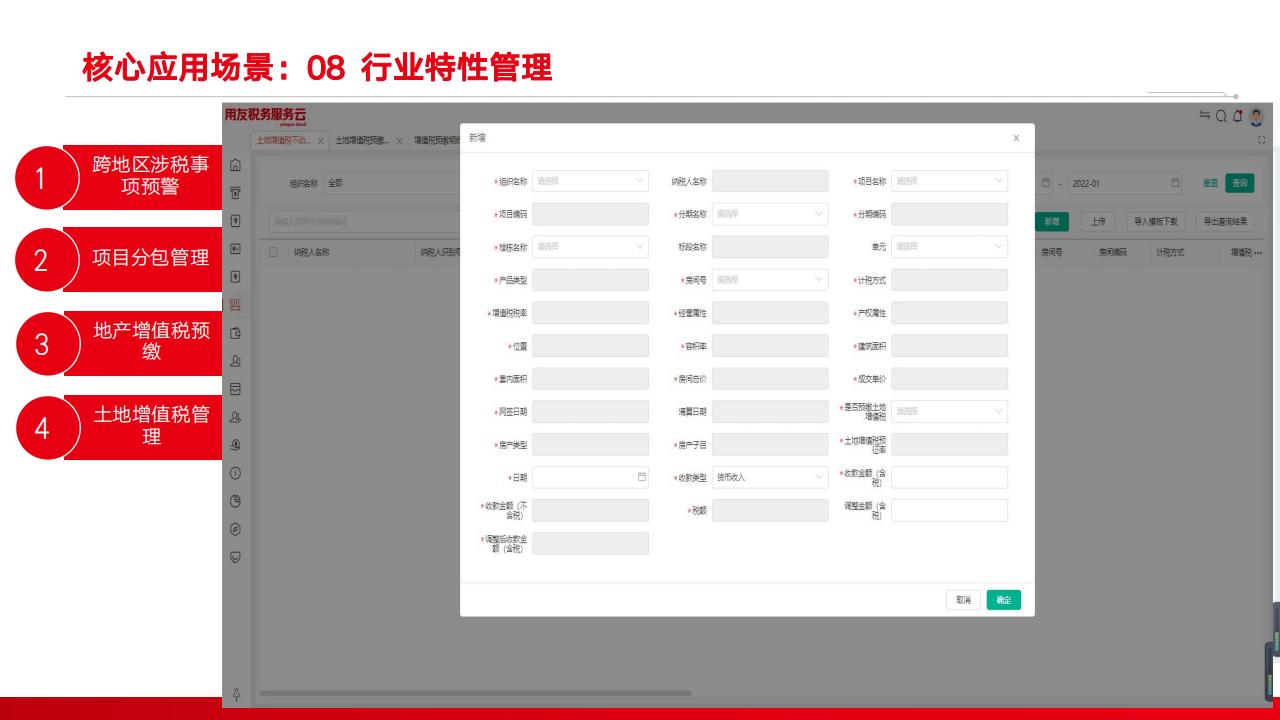1280x720 pixels.
Task: Close the 新增 dialog with X
Action: (1016, 138)
